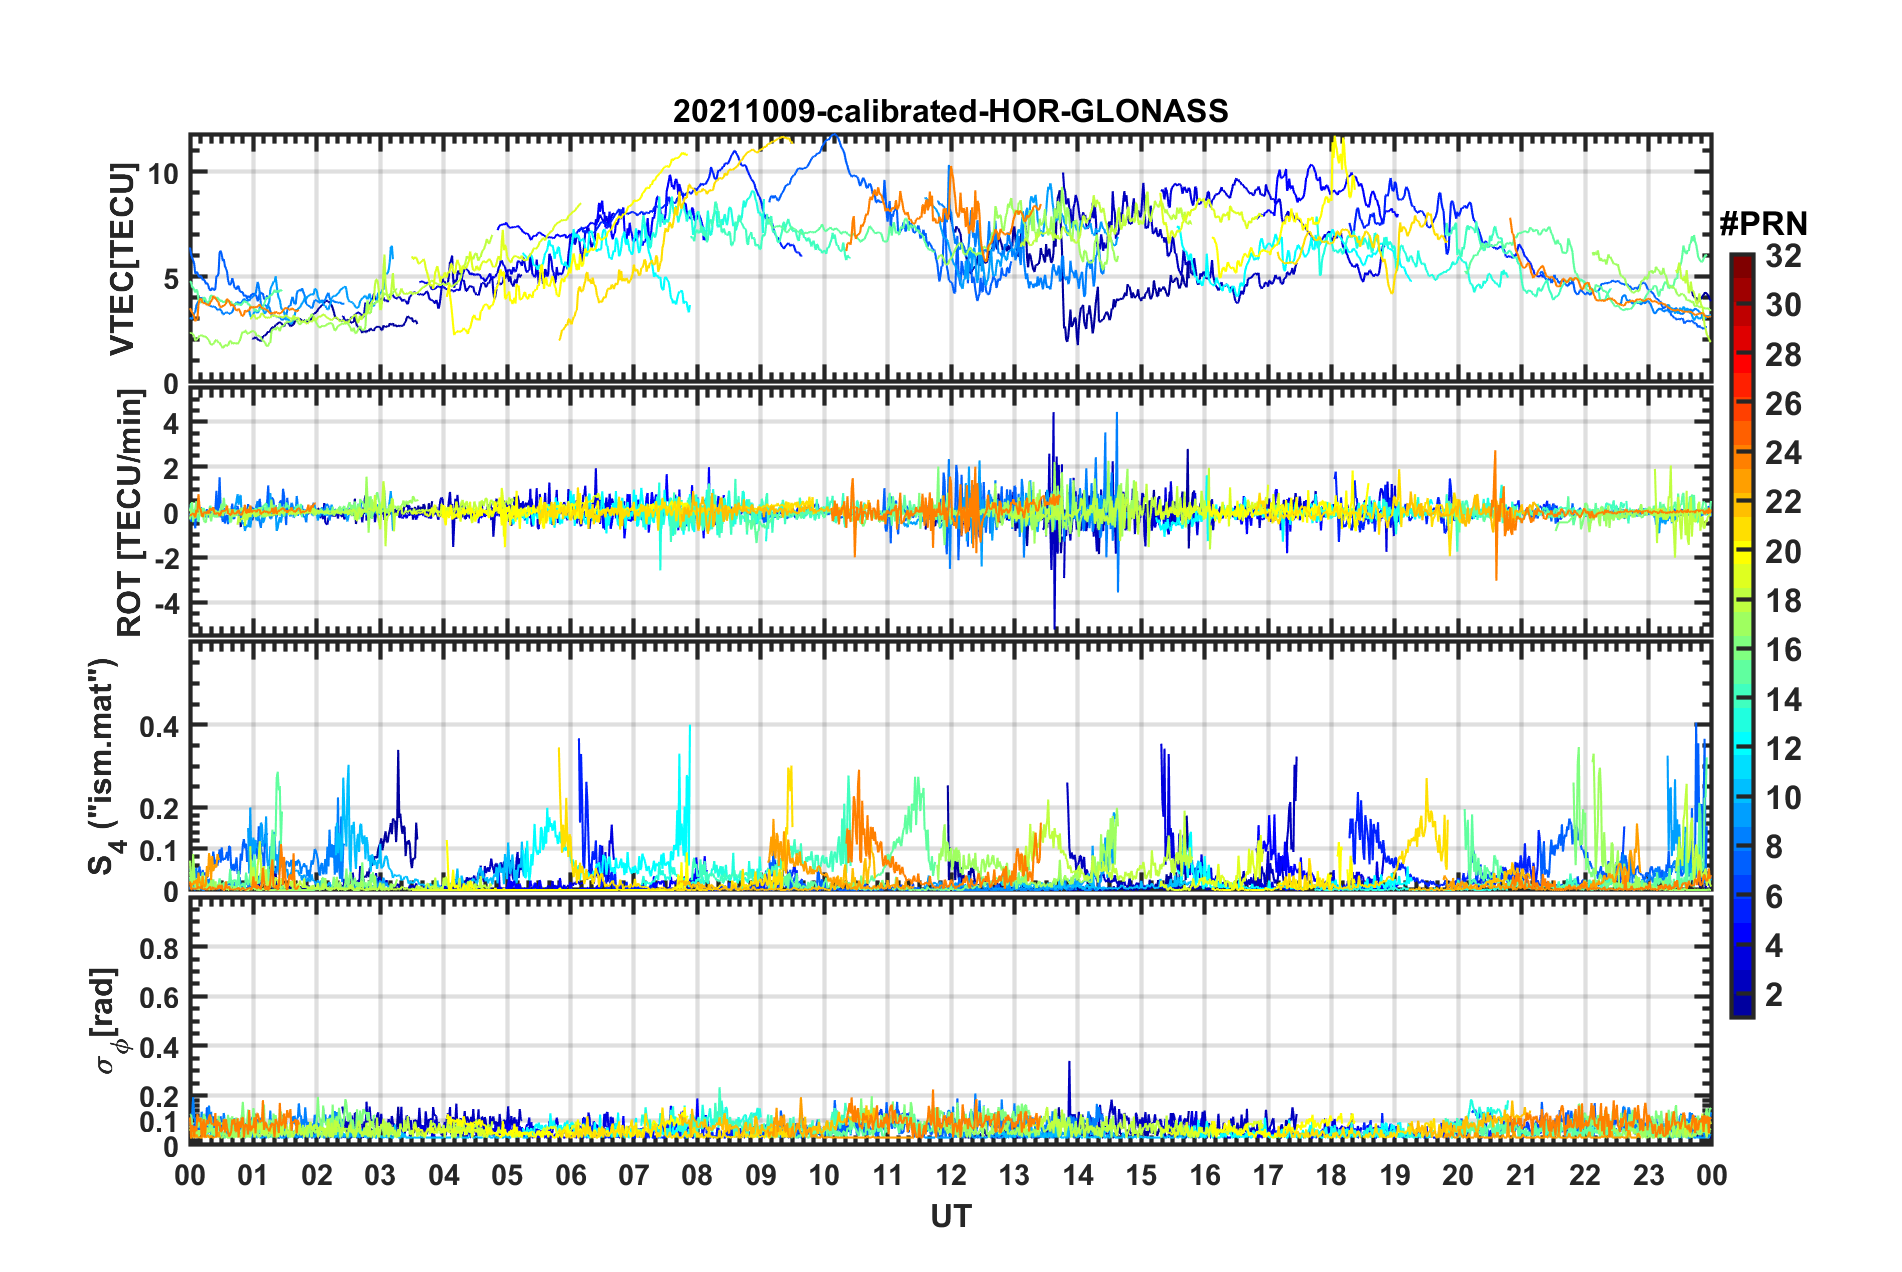Viewport: 1902px width, 1272px height.
Task: Click the UT x-axis title
Action: point(950,1216)
